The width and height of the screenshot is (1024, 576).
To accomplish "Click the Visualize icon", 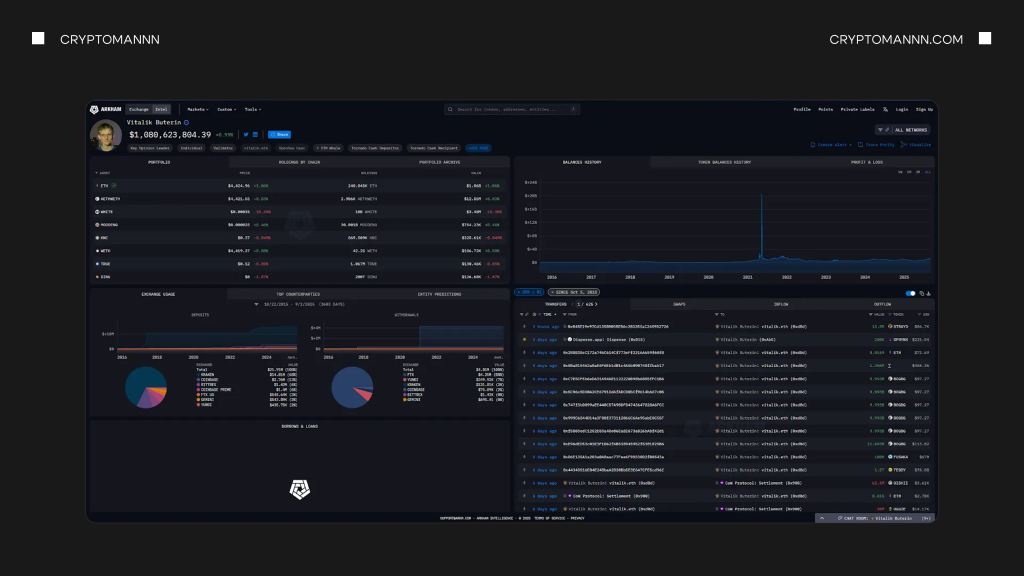I will coord(902,145).
